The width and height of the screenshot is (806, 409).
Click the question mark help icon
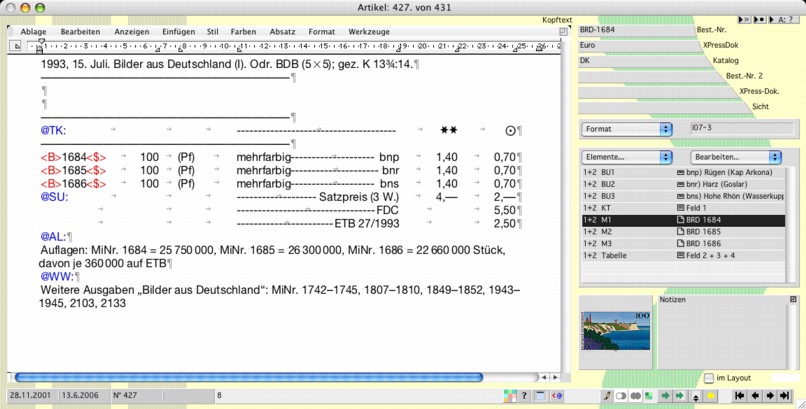pos(525,396)
